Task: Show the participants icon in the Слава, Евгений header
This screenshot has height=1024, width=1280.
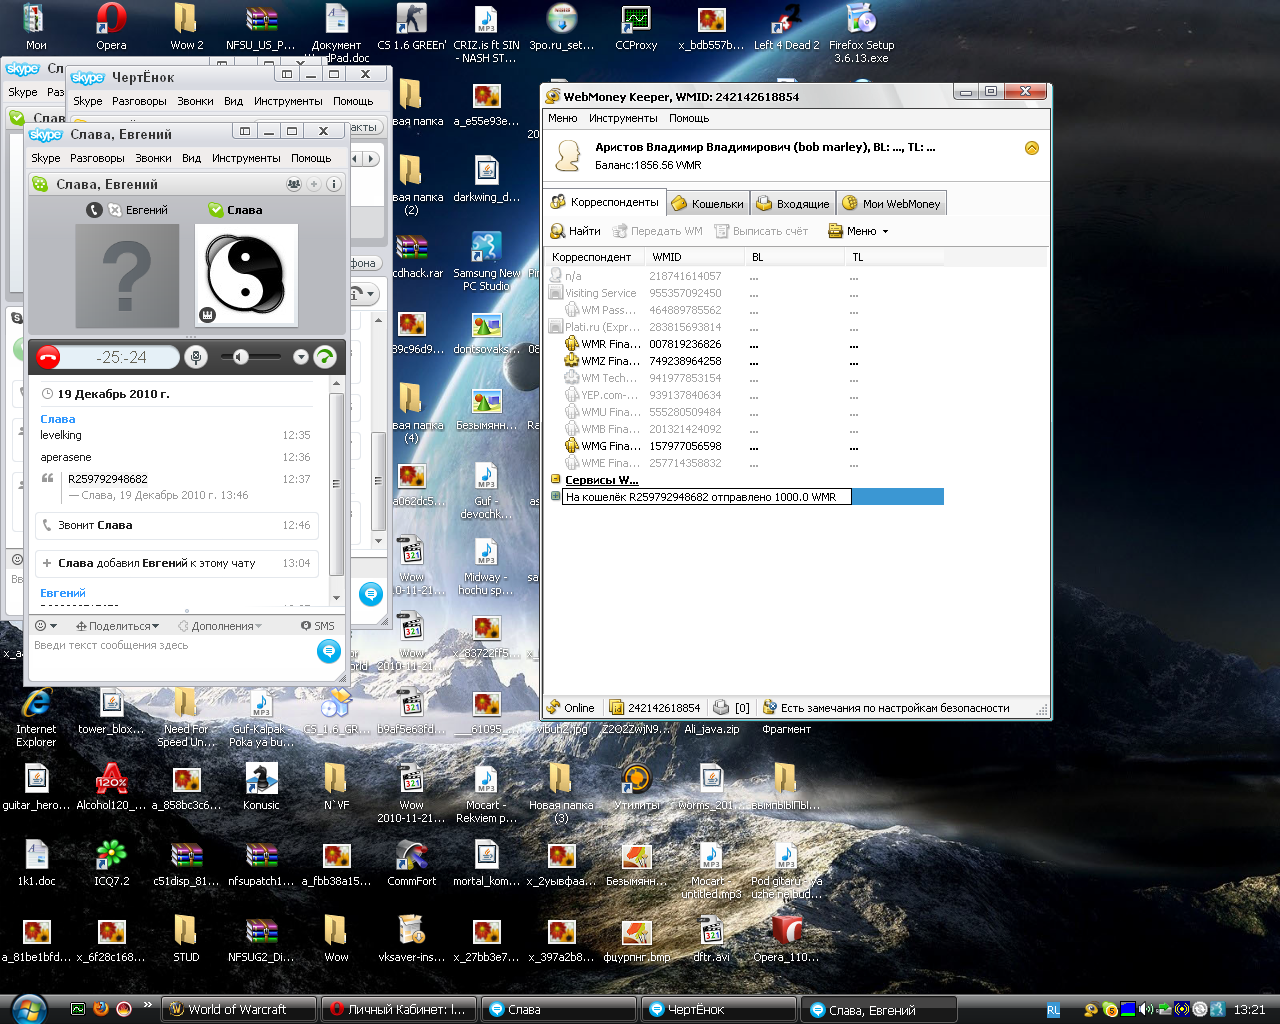Action: 293,184
